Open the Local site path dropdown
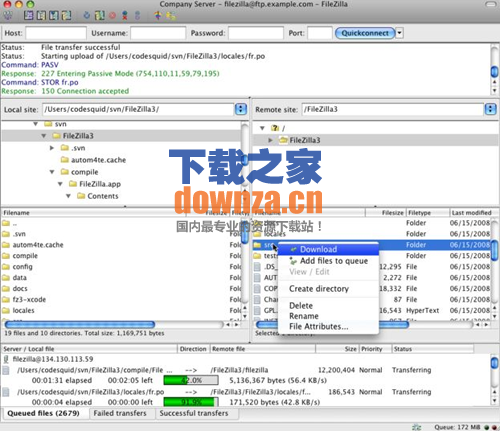This screenshot has height=431, width=500. (241, 109)
